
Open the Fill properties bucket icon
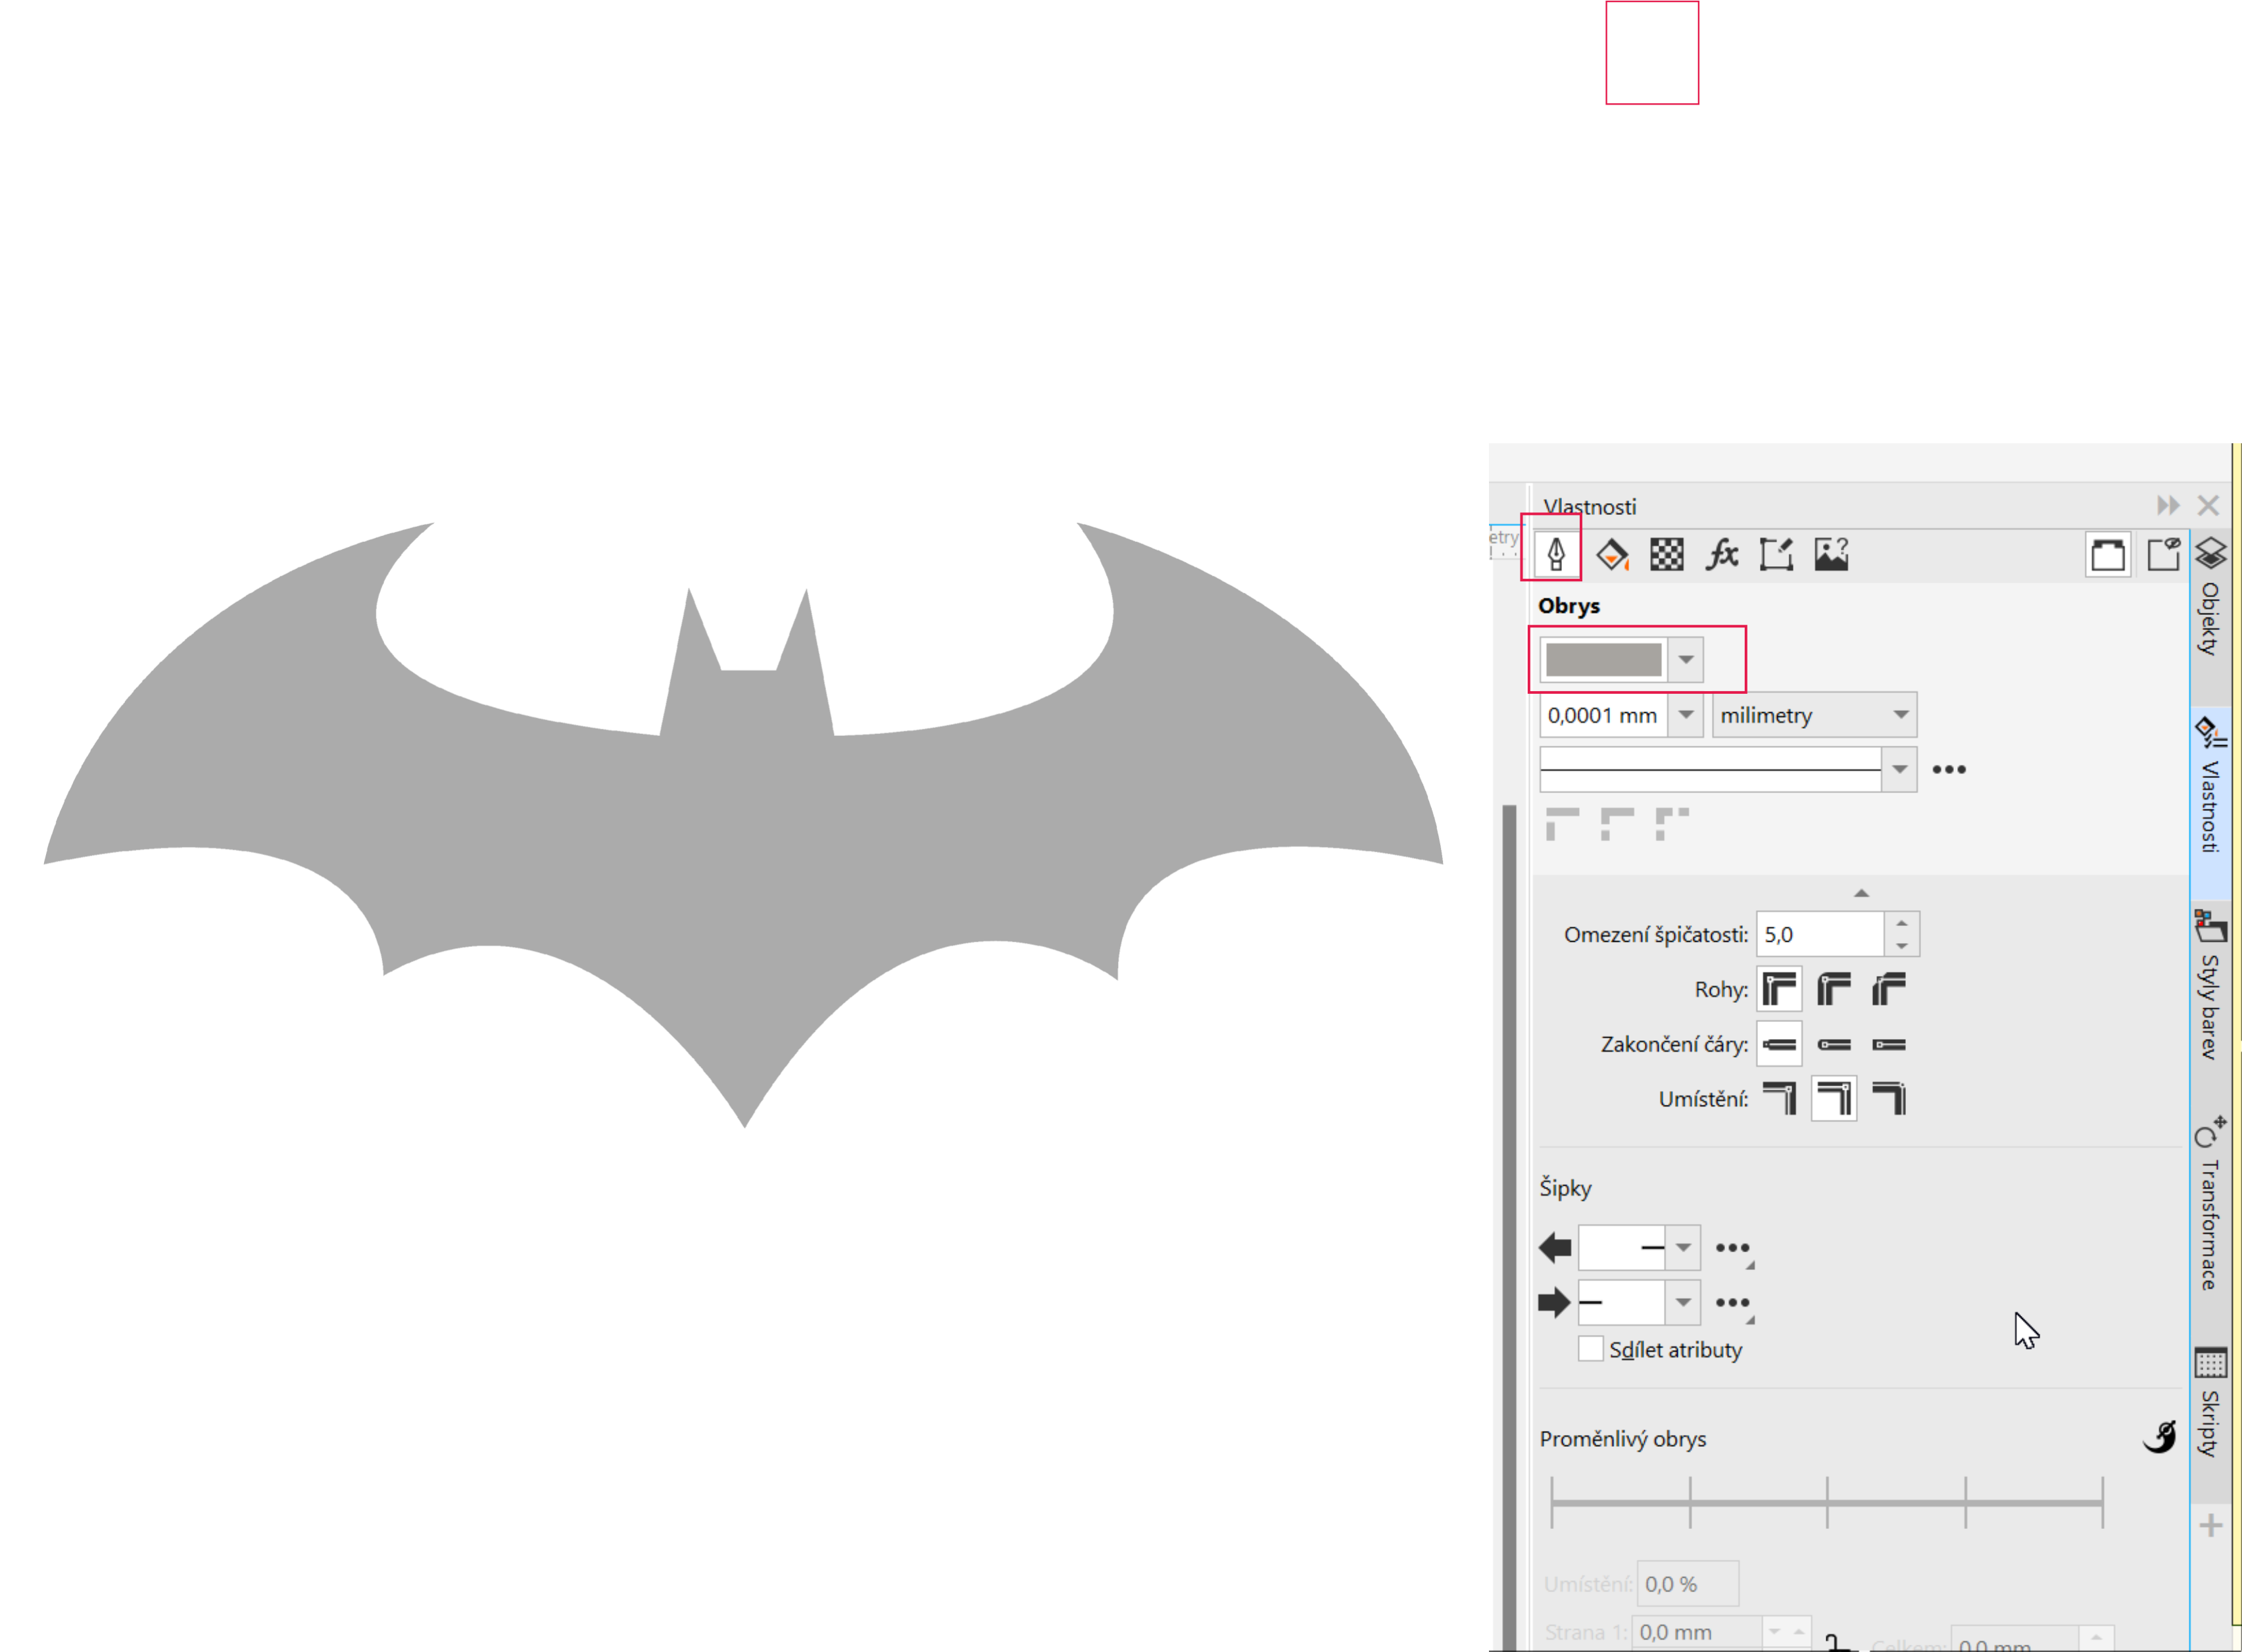pyautogui.click(x=1611, y=554)
